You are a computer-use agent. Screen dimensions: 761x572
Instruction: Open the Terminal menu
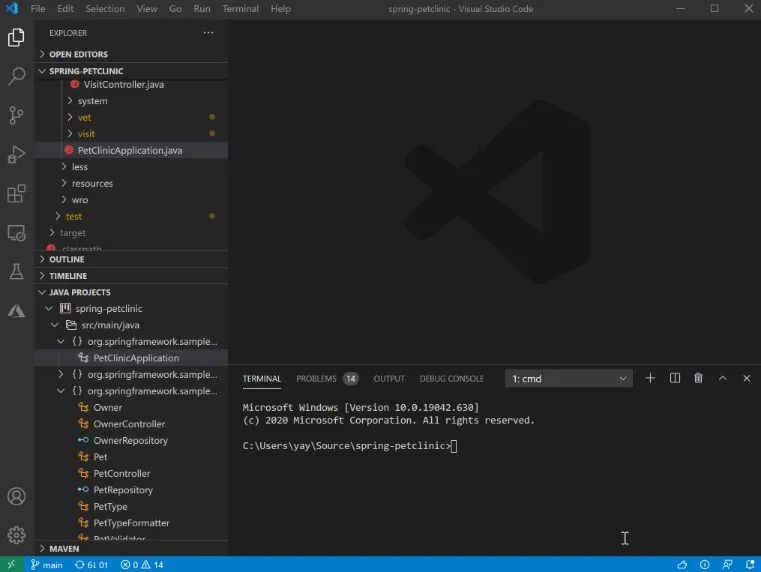pyautogui.click(x=240, y=9)
